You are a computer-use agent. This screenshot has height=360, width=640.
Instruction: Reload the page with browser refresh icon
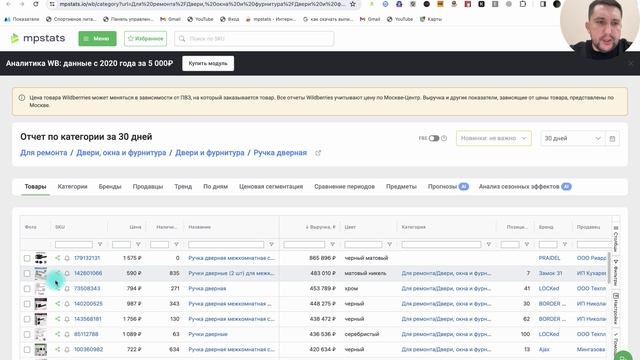click(36, 4)
